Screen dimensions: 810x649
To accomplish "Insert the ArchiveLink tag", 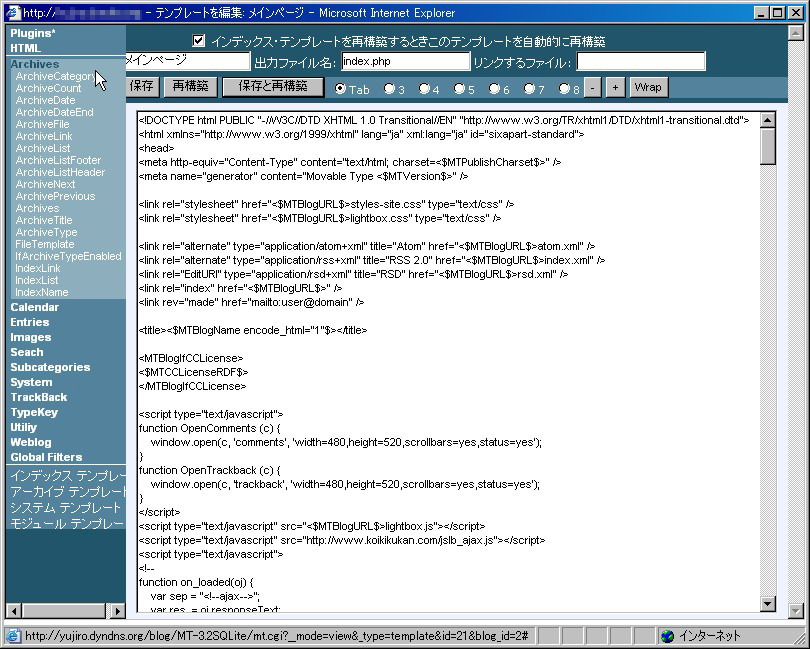I will click(x=44, y=136).
